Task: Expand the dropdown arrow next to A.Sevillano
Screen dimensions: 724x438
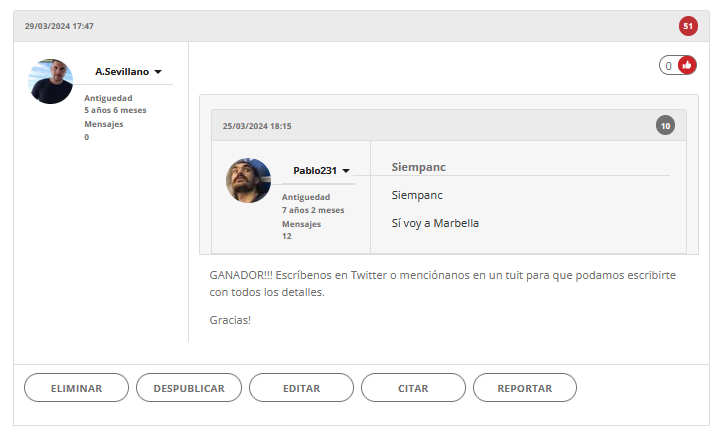Action: point(158,72)
